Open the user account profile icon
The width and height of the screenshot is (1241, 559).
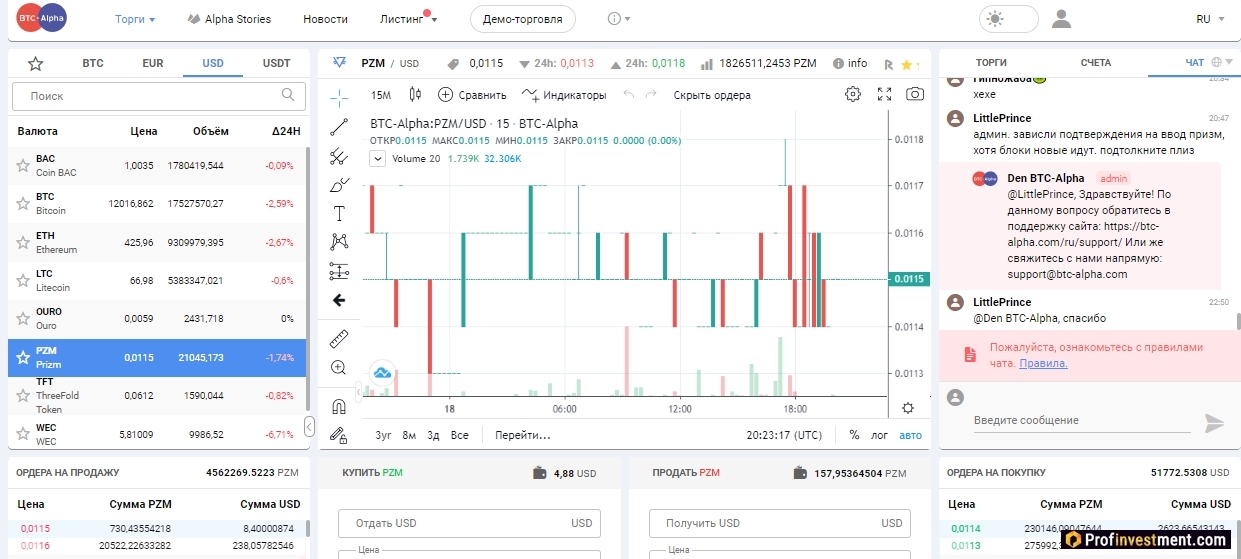tap(1061, 19)
